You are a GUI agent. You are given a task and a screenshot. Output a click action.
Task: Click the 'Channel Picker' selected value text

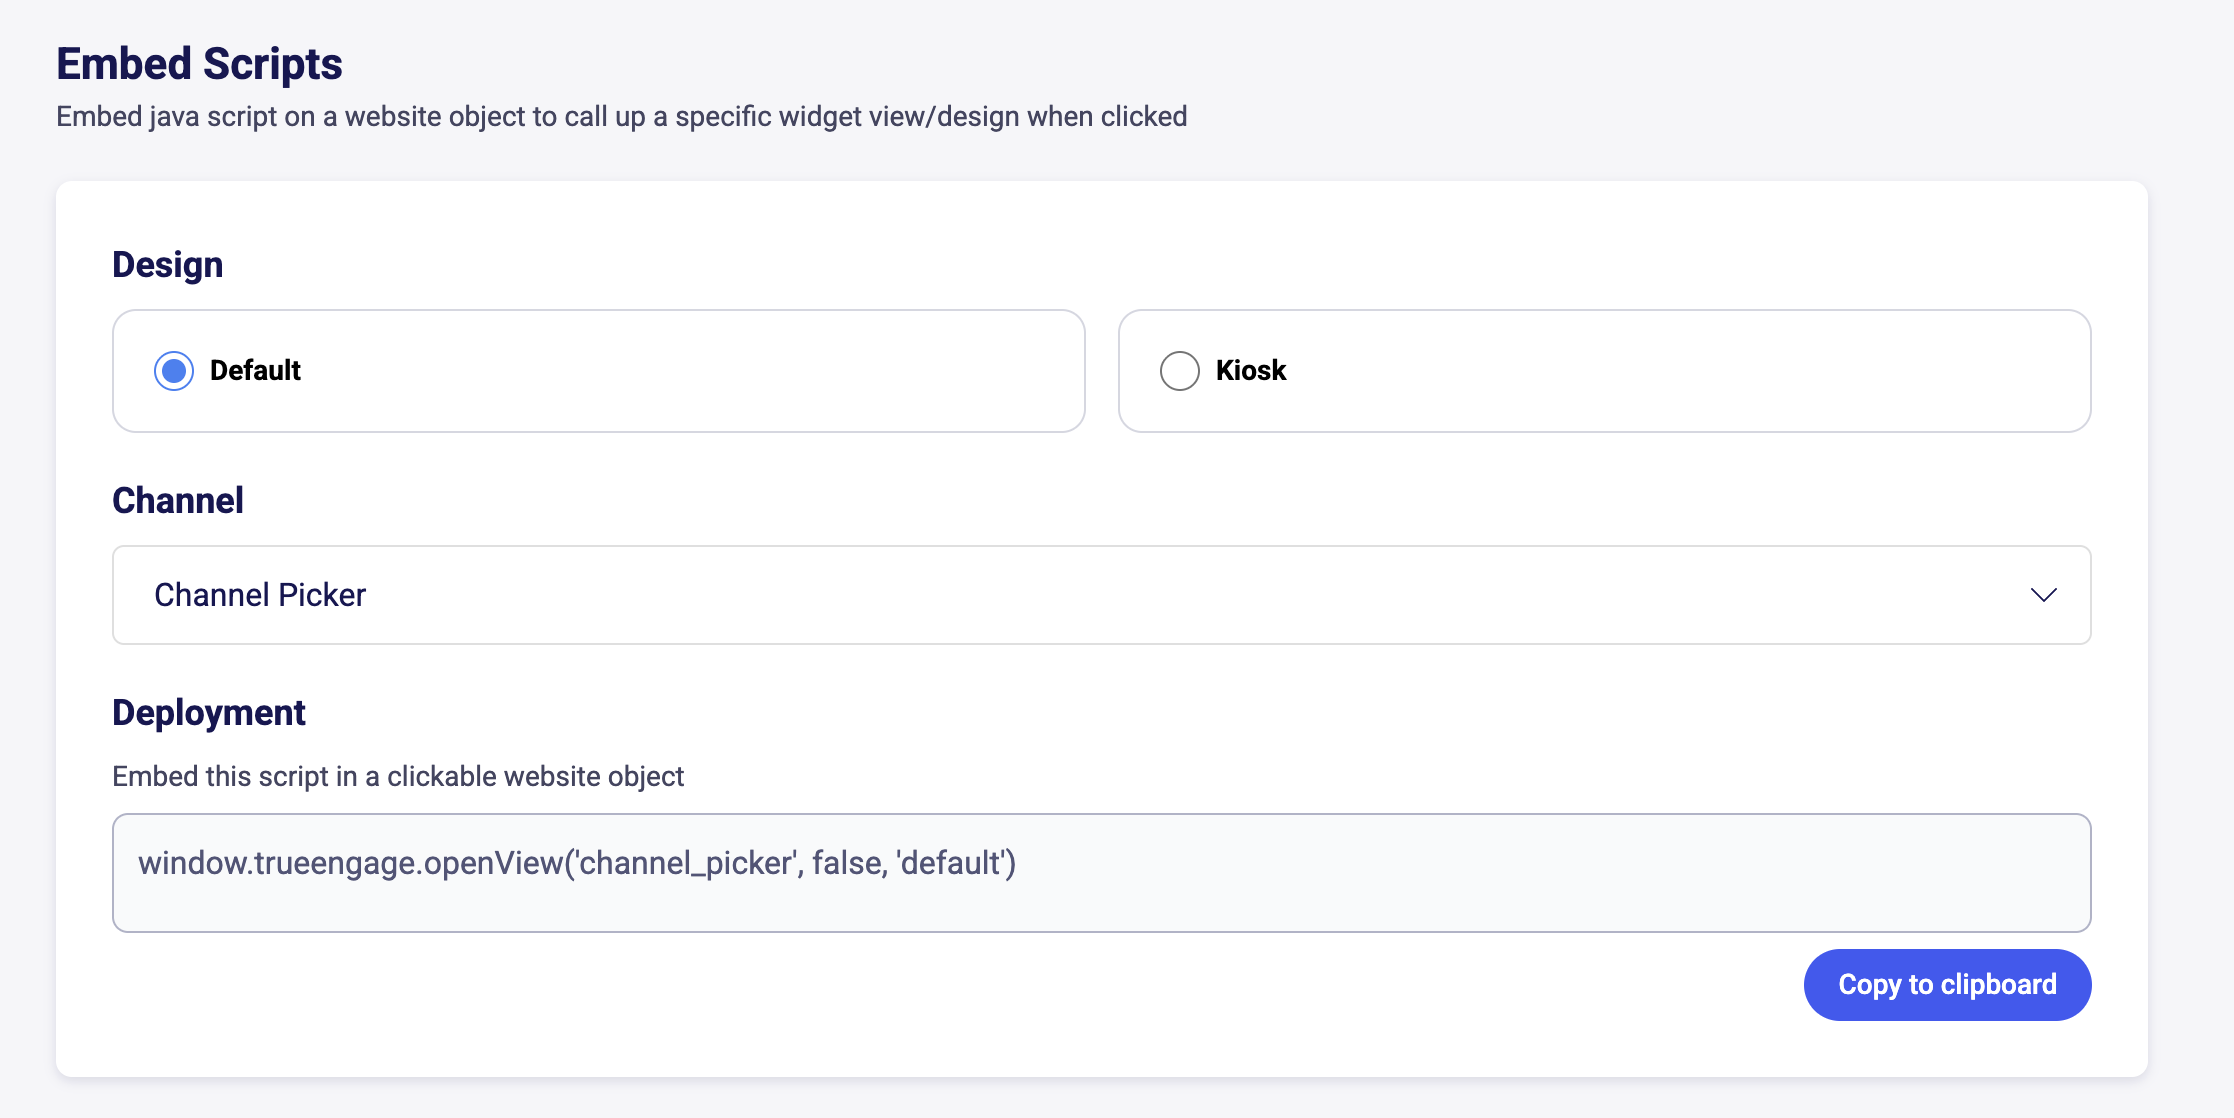coord(260,595)
